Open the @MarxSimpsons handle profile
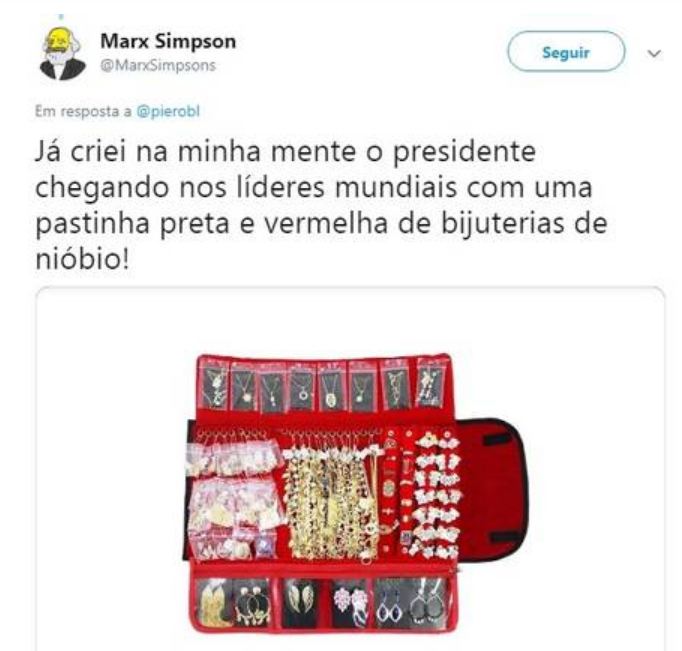682x651 pixels. tap(158, 65)
